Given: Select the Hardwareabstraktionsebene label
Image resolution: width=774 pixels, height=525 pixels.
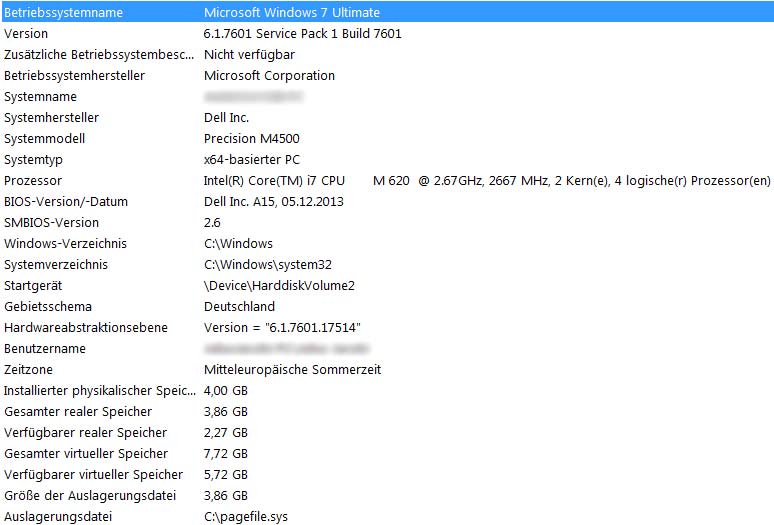Looking at the screenshot, I should click(86, 328).
